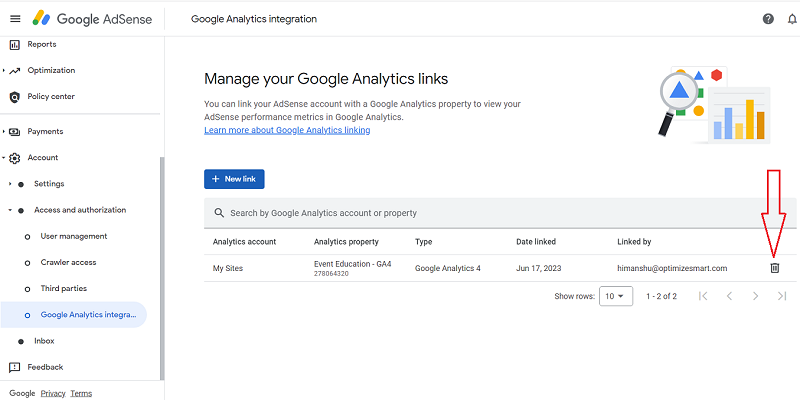Click the Policy center shield icon
The height and width of the screenshot is (400, 800).
point(15,97)
